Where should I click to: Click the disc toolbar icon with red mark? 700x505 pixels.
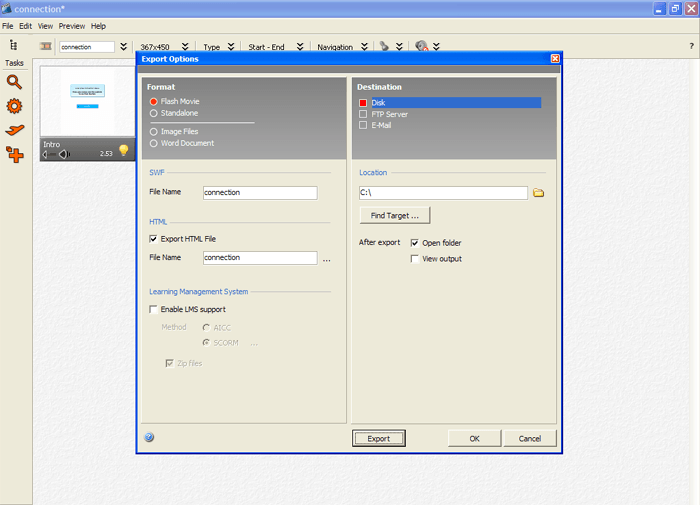pyautogui.click(x=421, y=46)
